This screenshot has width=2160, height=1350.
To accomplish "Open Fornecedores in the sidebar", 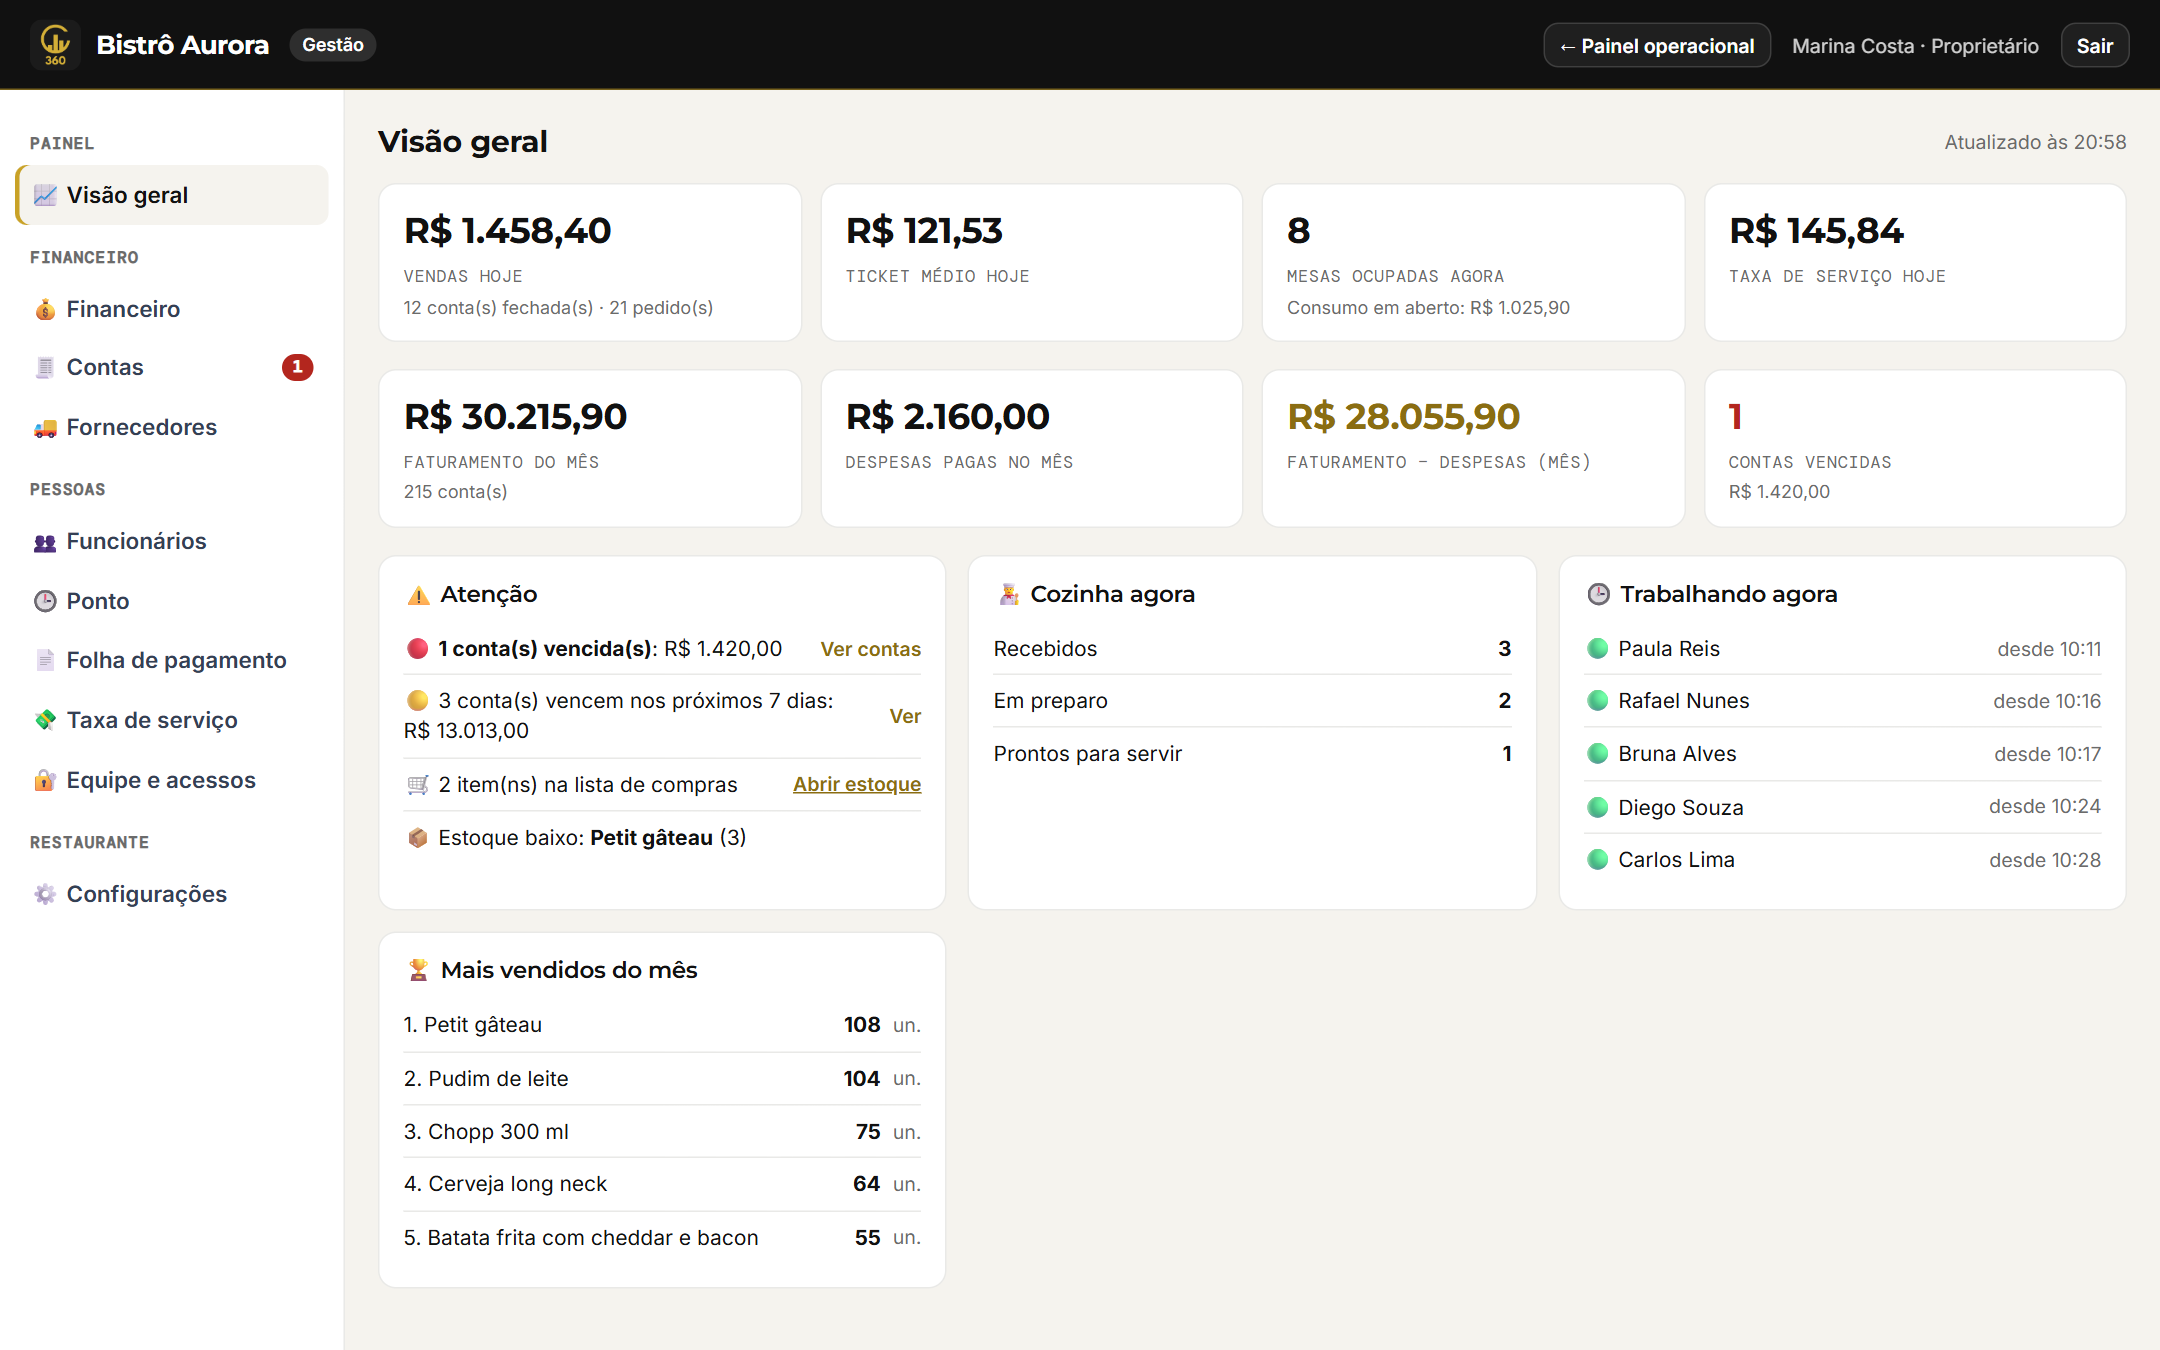I will (x=172, y=427).
